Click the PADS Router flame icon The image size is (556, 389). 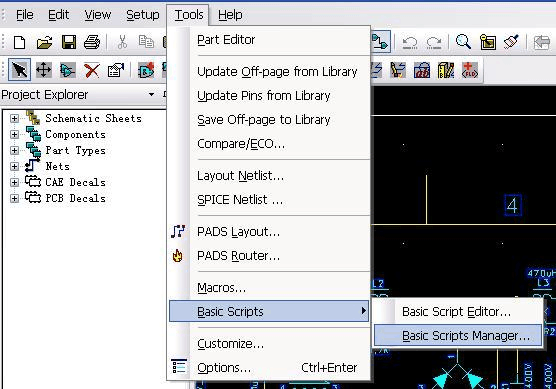click(178, 255)
